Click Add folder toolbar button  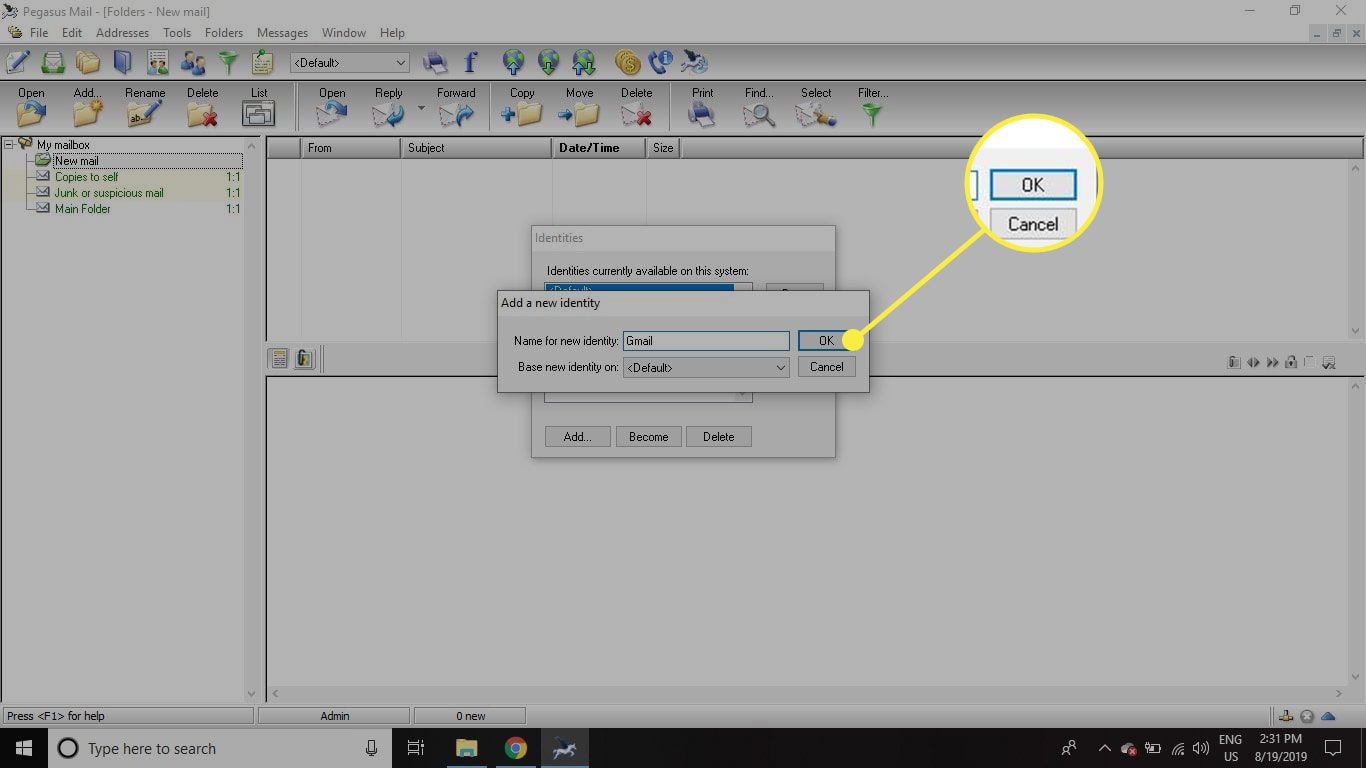tap(88, 106)
